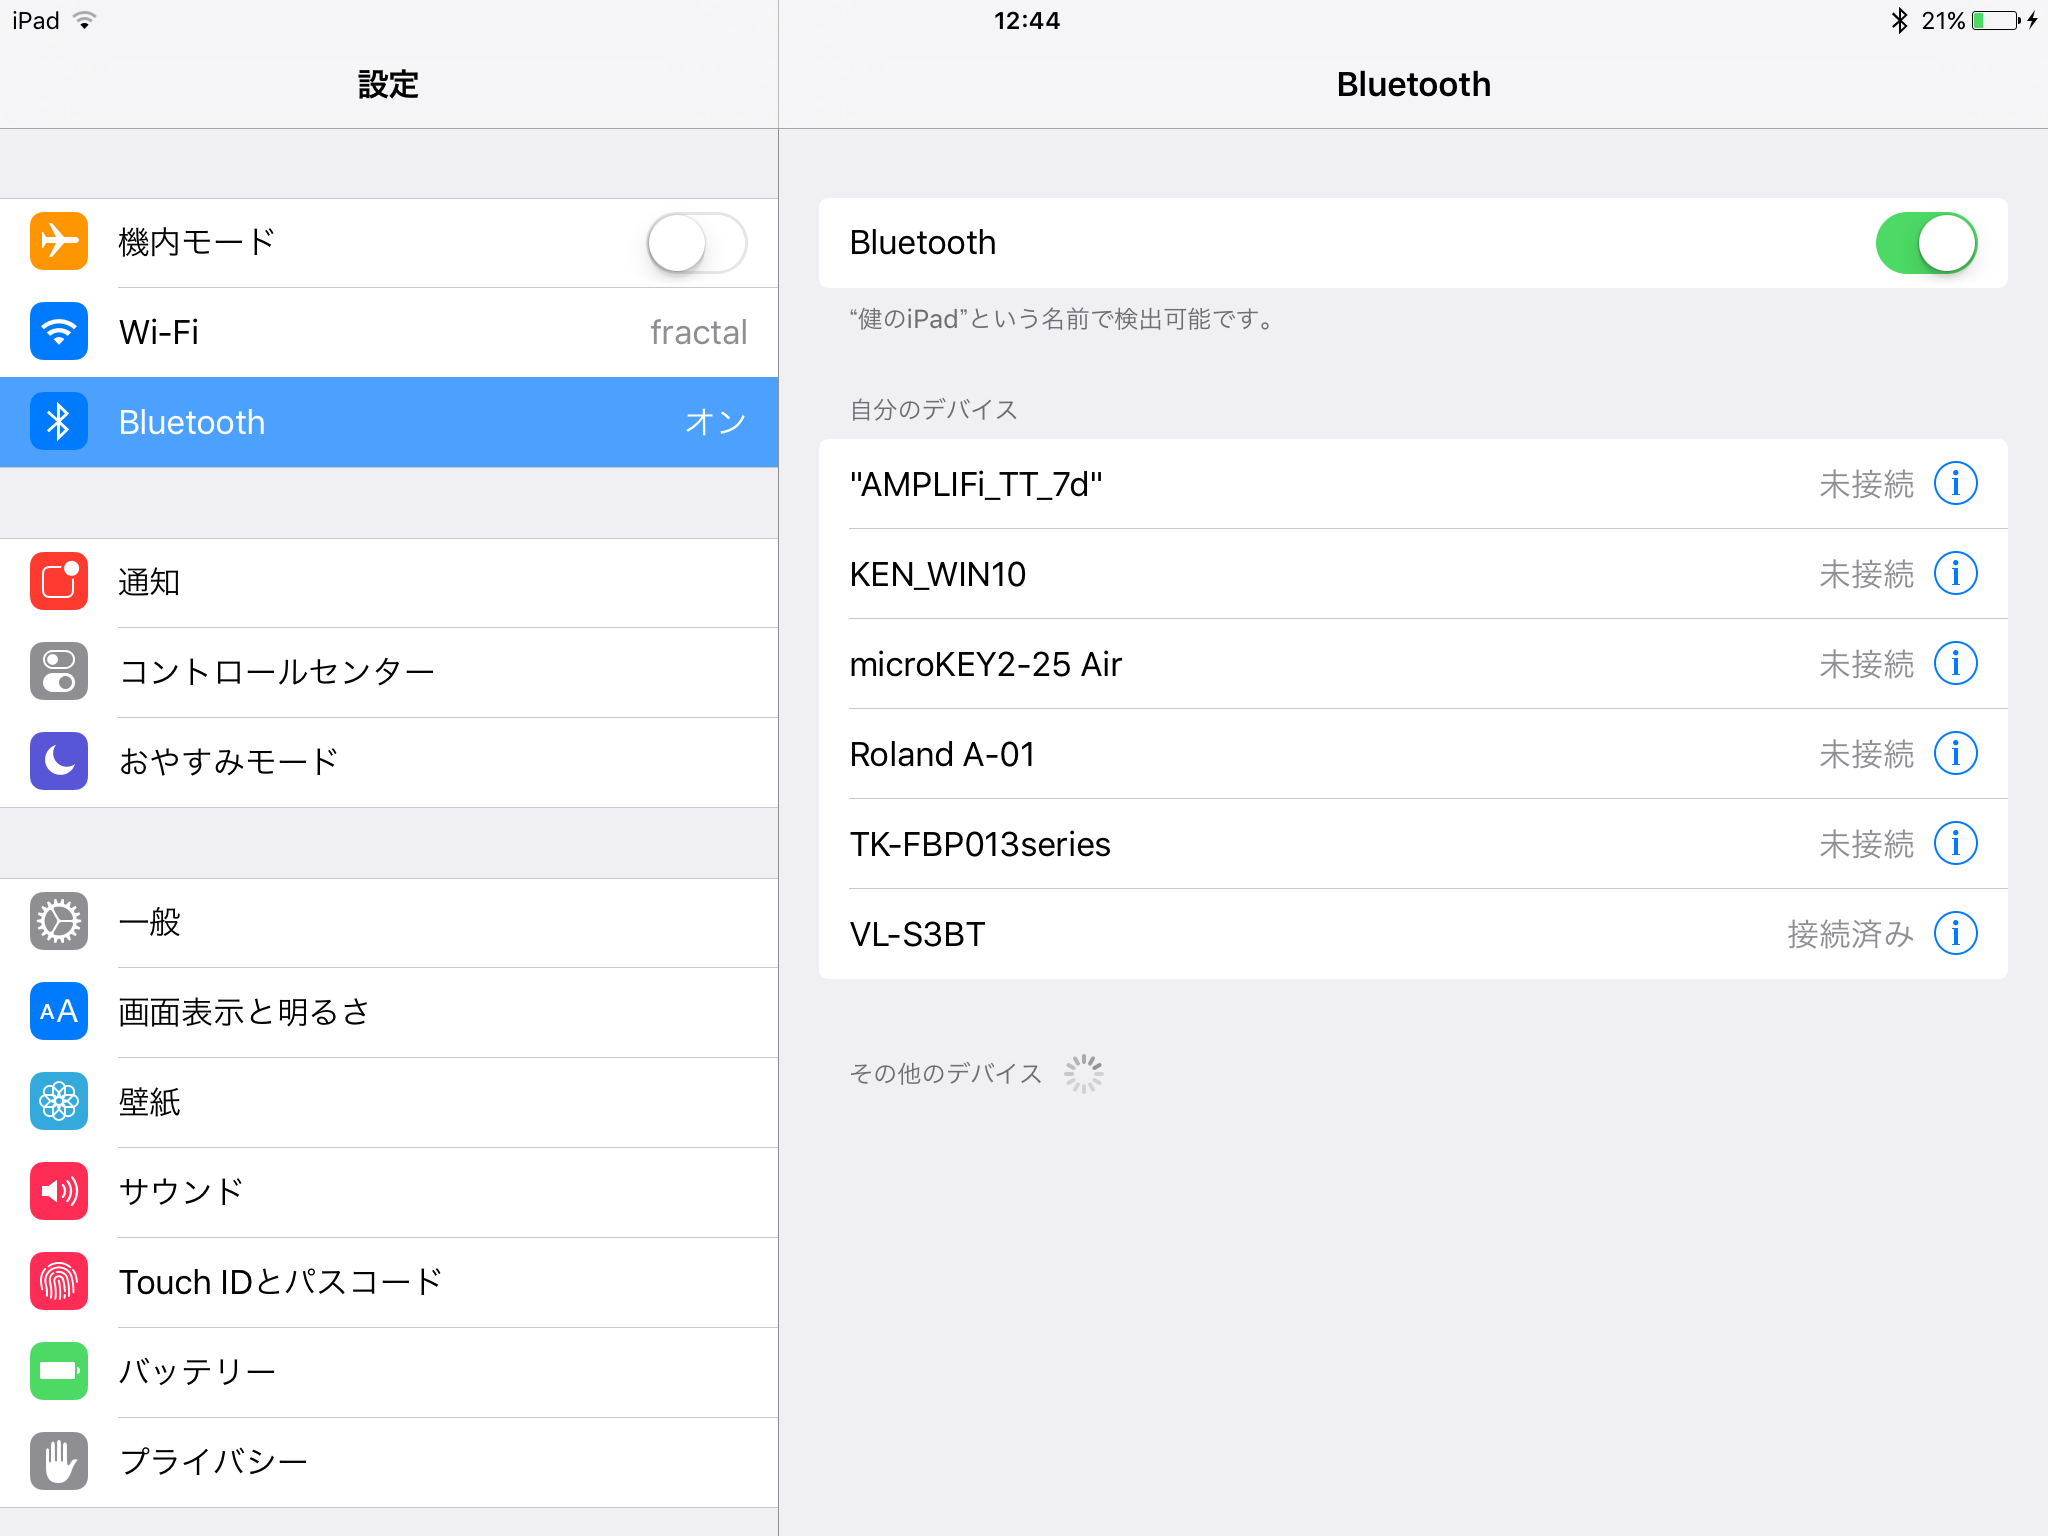The width and height of the screenshot is (2048, 1536).
Task: Open info for Roland A-01
Action: tap(1955, 754)
